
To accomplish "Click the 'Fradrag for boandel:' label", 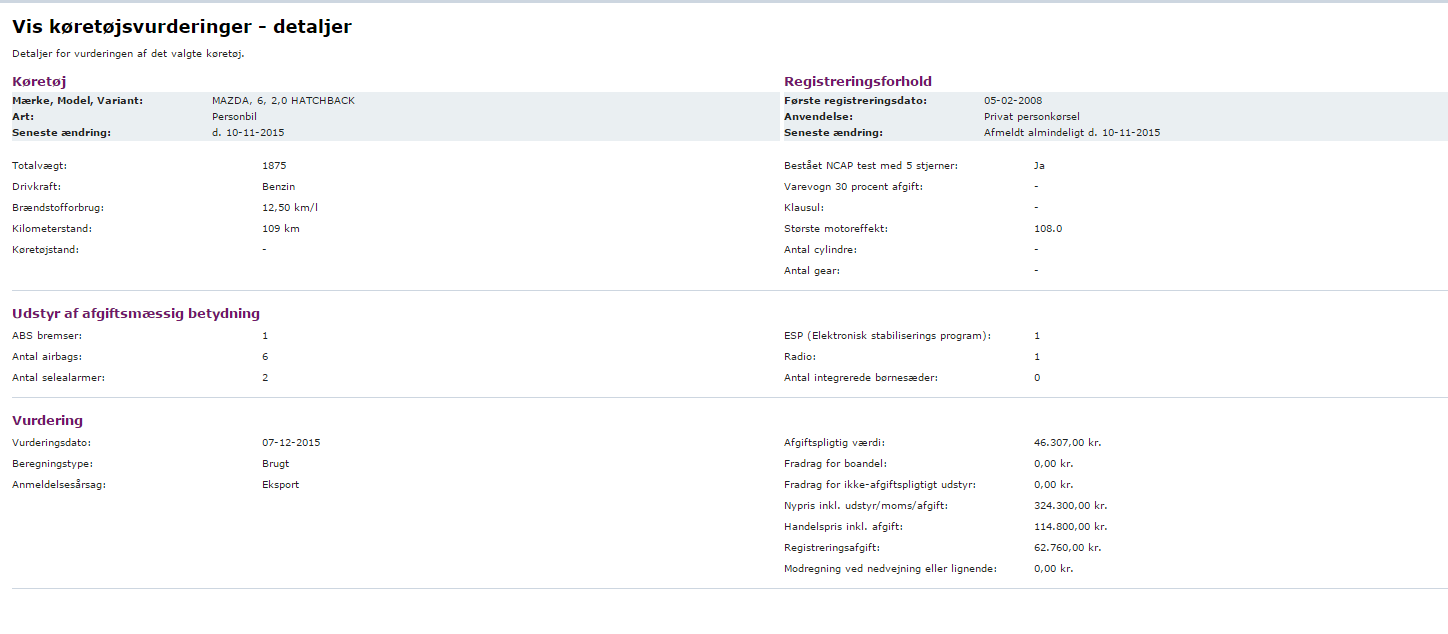I will (835, 463).
